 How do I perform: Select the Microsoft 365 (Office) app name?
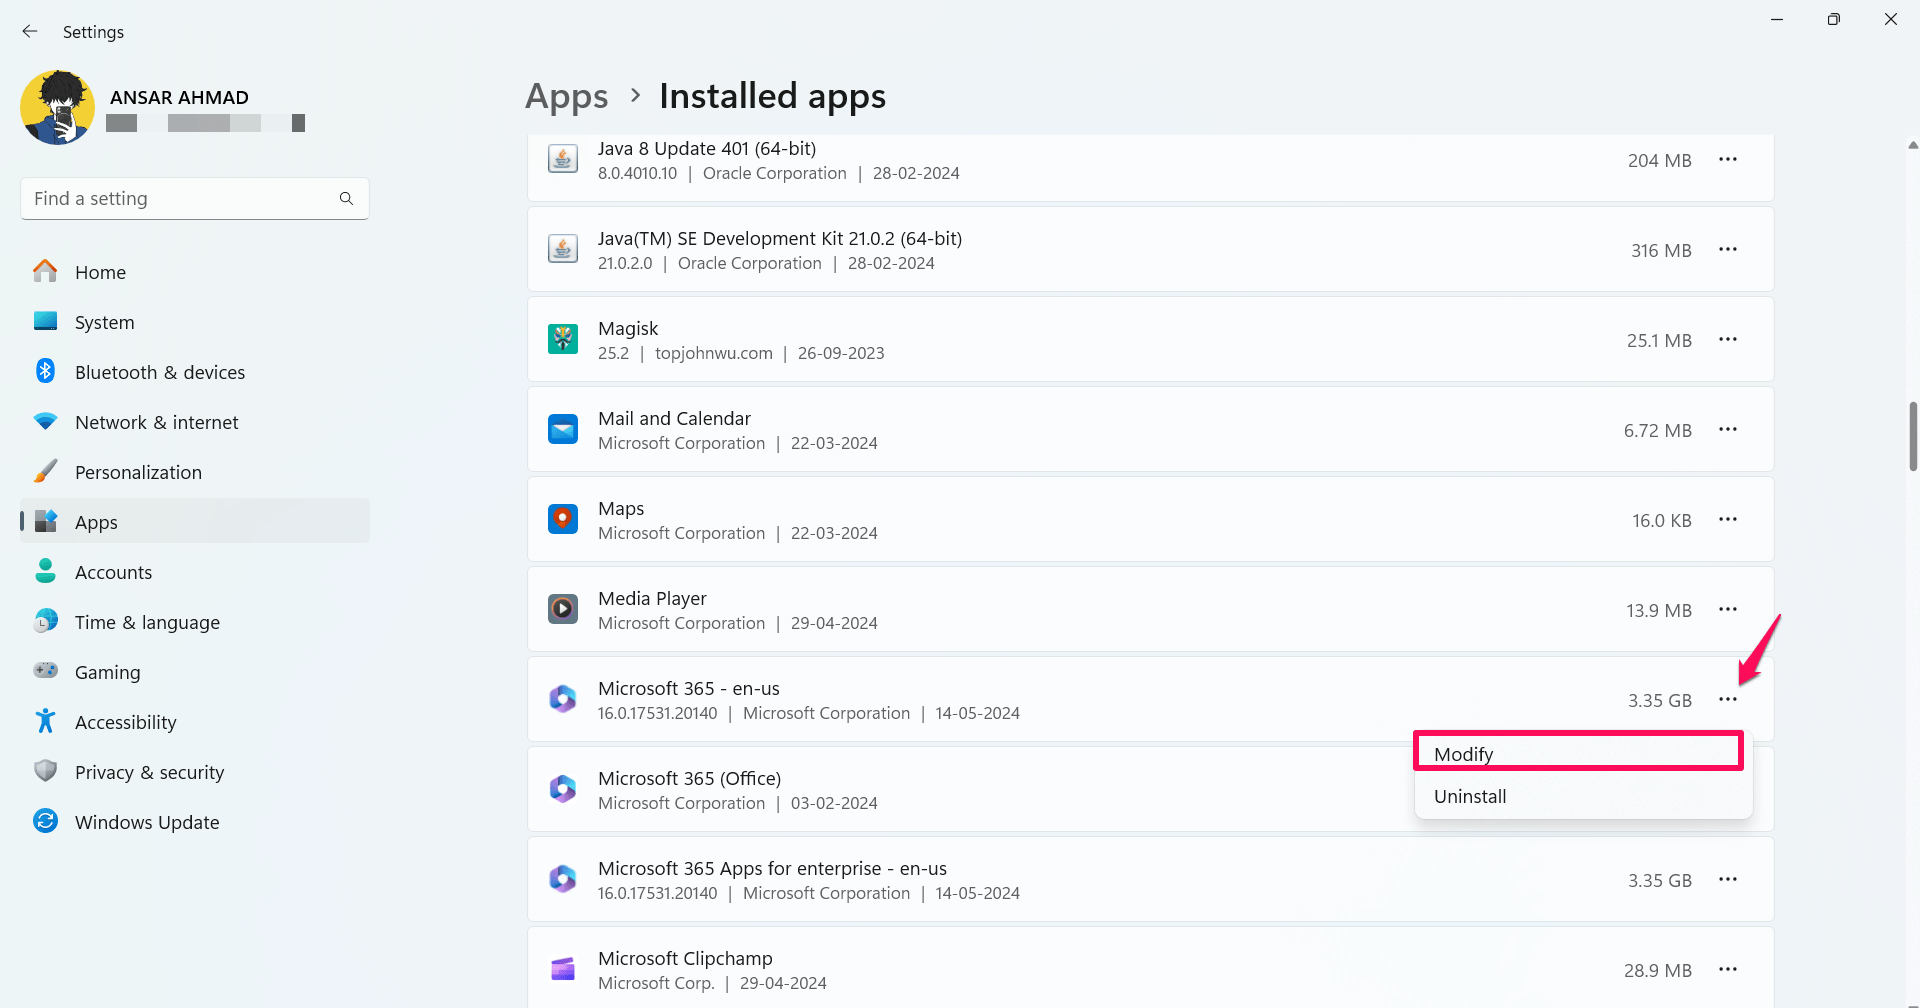coord(689,778)
